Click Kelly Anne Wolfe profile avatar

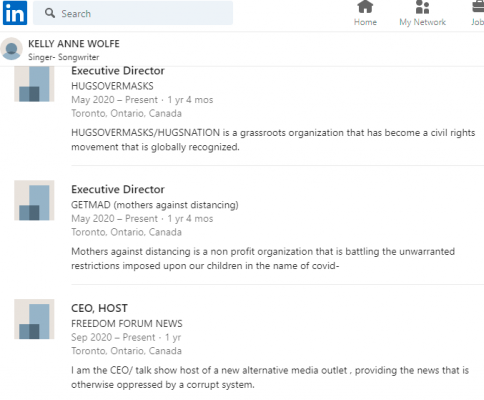(x=11, y=49)
